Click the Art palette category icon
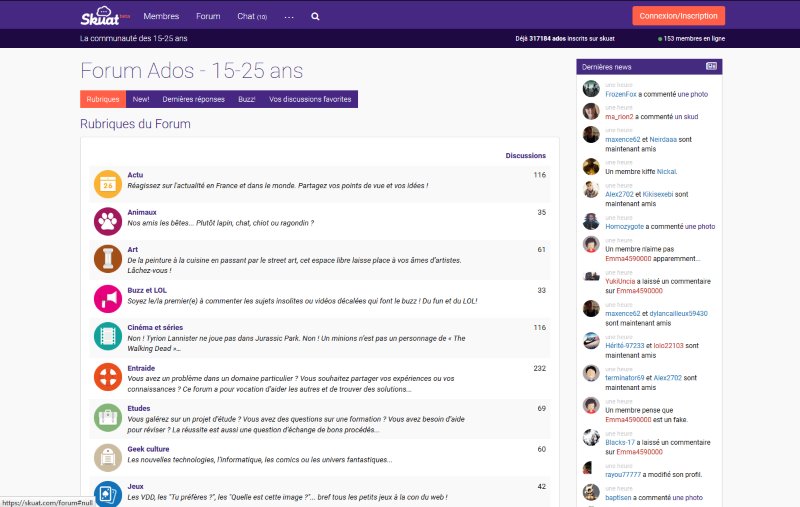This screenshot has height=507, width=800. 107,259
